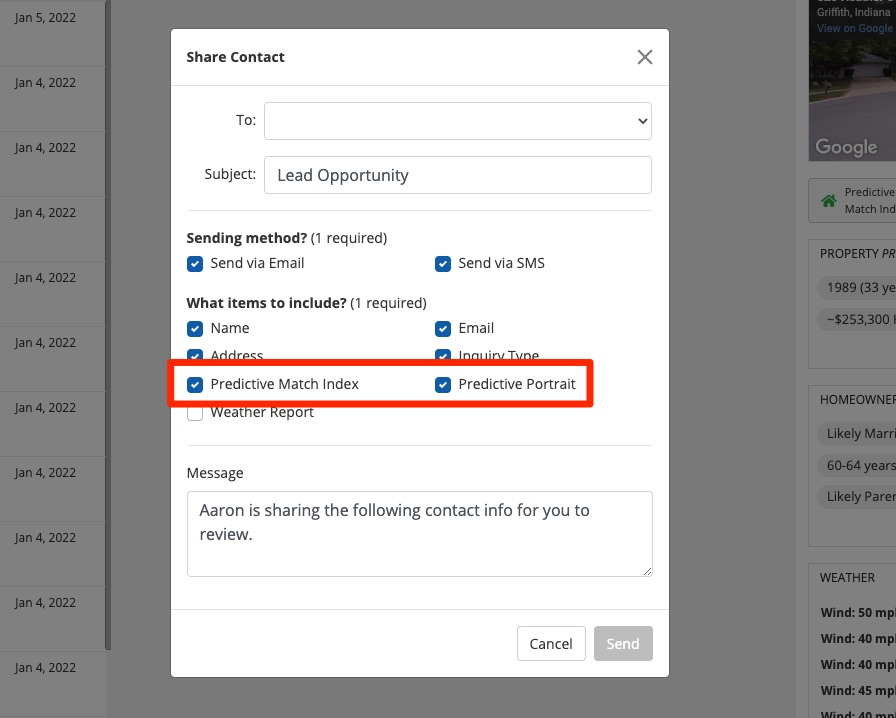Enable the Weather Report checkbox
The width and height of the screenshot is (896, 718).
point(195,412)
